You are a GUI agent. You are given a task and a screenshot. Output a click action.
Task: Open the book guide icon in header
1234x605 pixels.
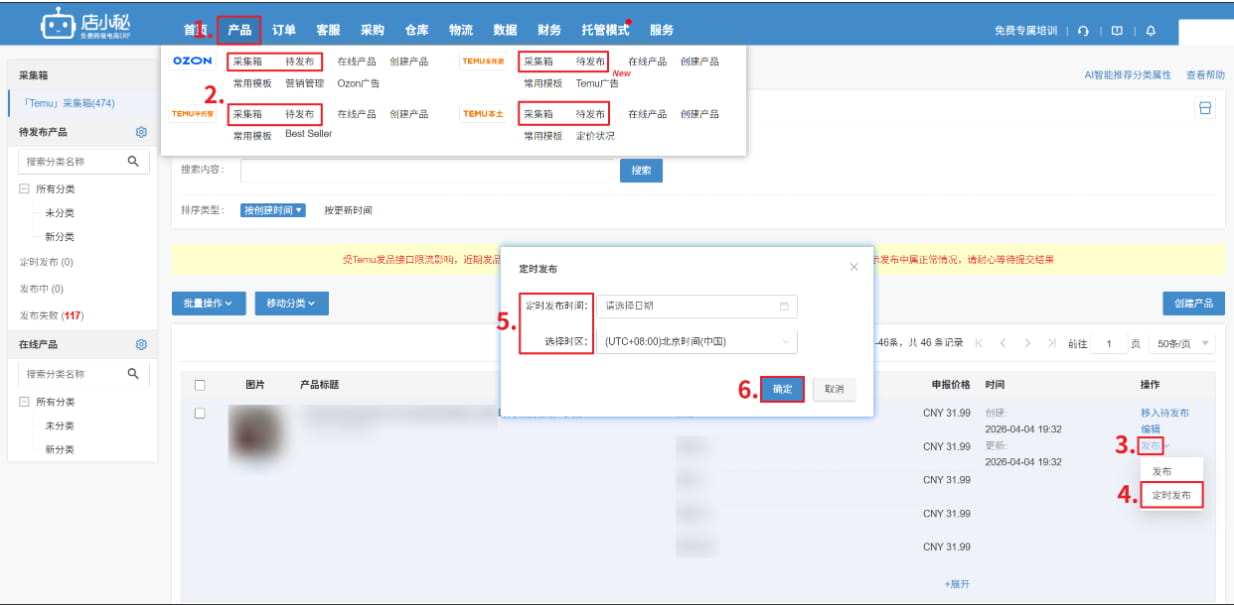coord(1117,31)
